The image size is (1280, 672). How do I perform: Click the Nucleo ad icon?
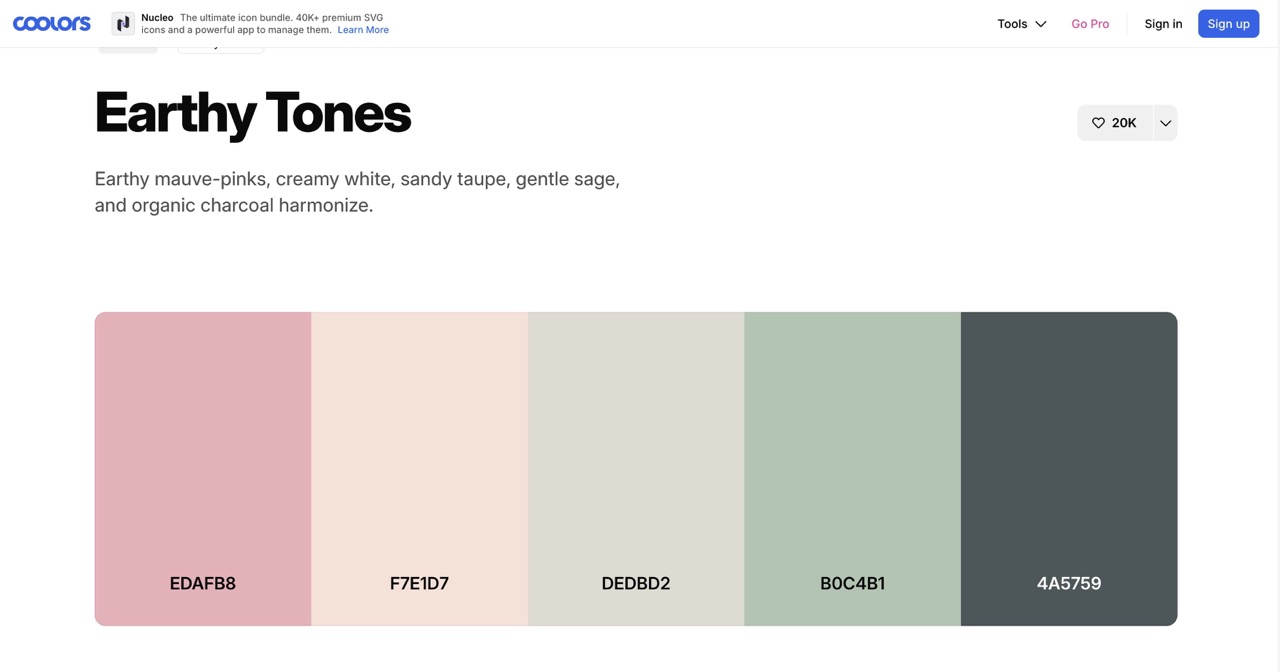click(123, 24)
